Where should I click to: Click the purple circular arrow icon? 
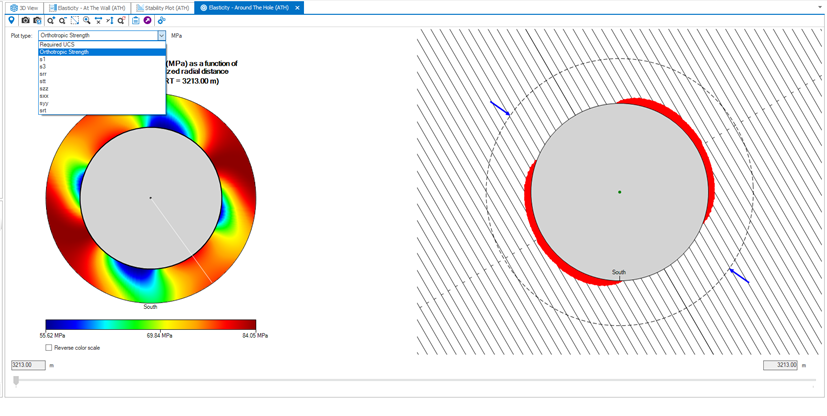click(x=148, y=20)
